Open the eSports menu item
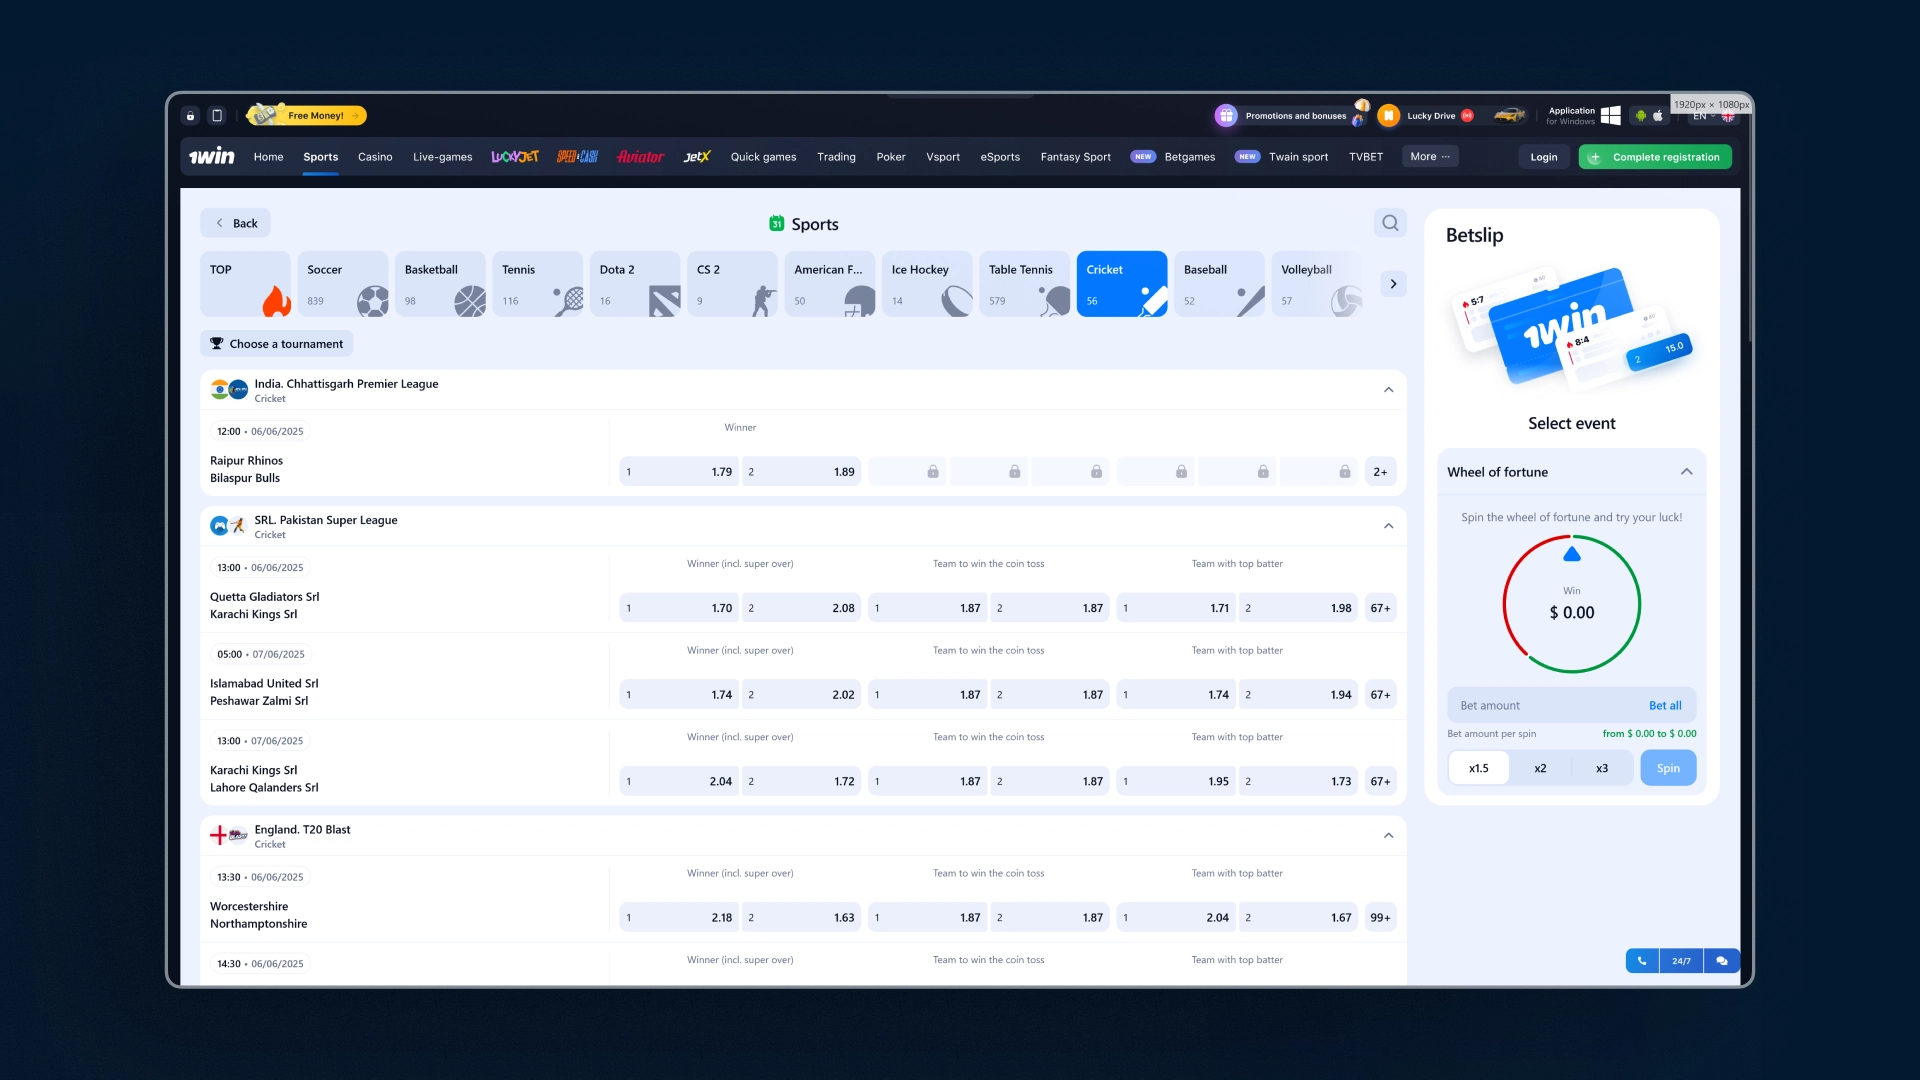The image size is (1920, 1080). [x=1000, y=157]
